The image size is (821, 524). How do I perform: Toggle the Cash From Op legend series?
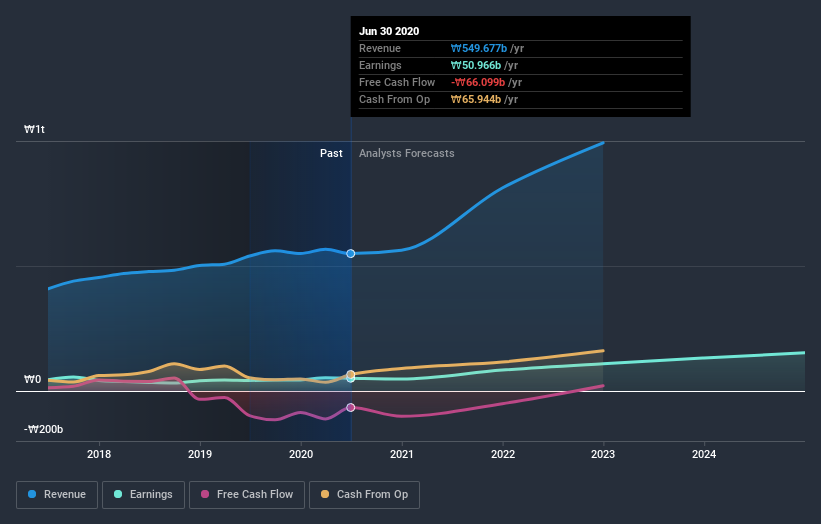tap(364, 495)
